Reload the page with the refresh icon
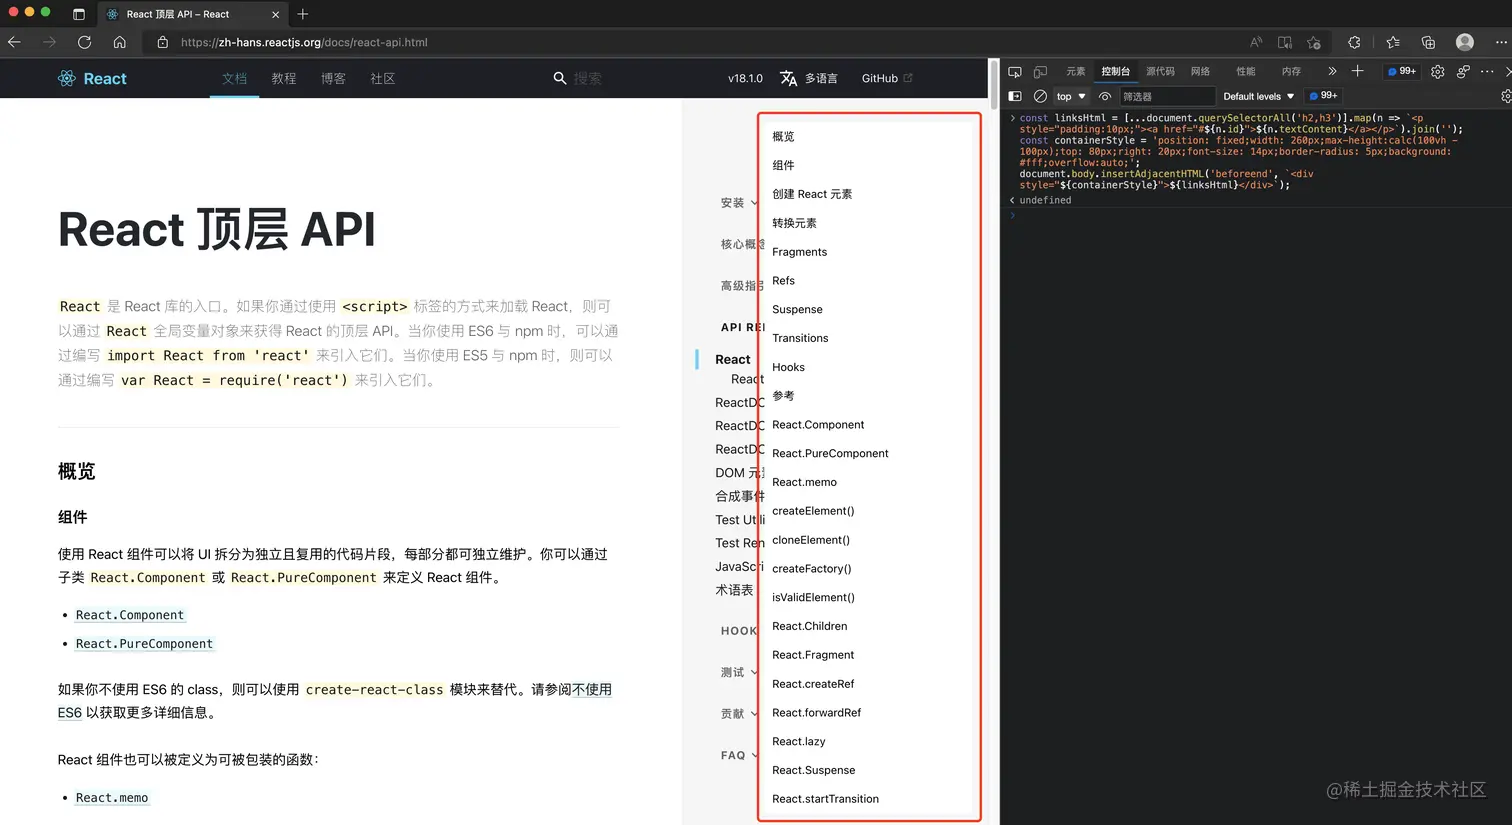The image size is (1512, 825). (x=84, y=42)
